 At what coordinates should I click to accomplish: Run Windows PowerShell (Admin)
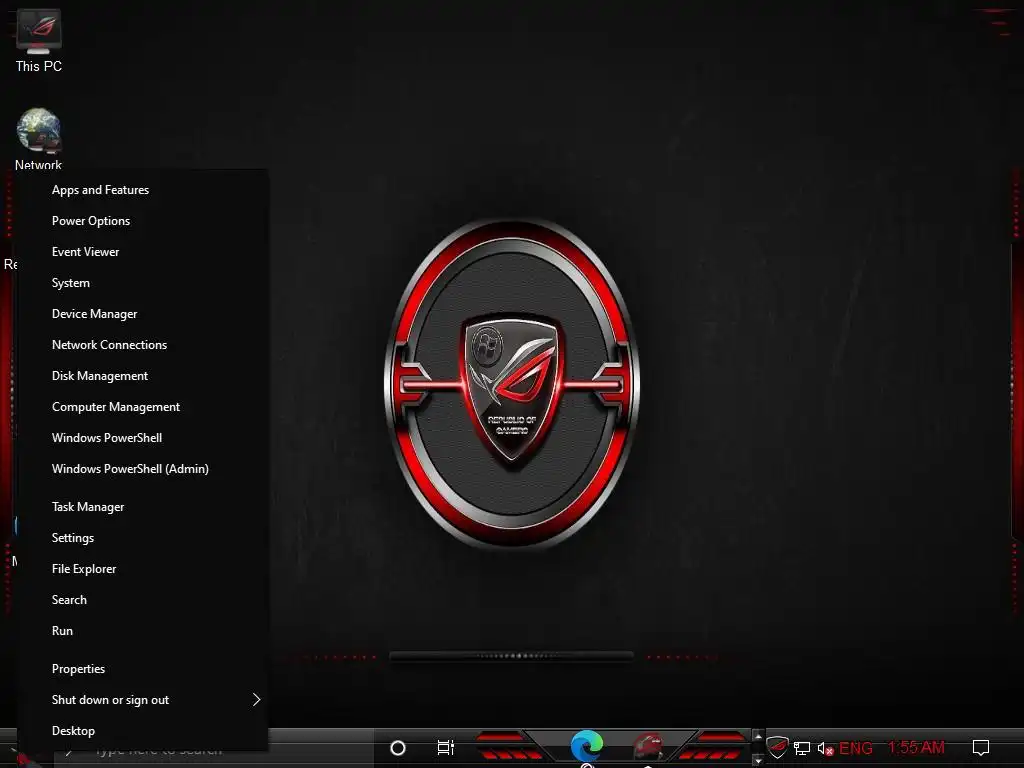point(143,469)
